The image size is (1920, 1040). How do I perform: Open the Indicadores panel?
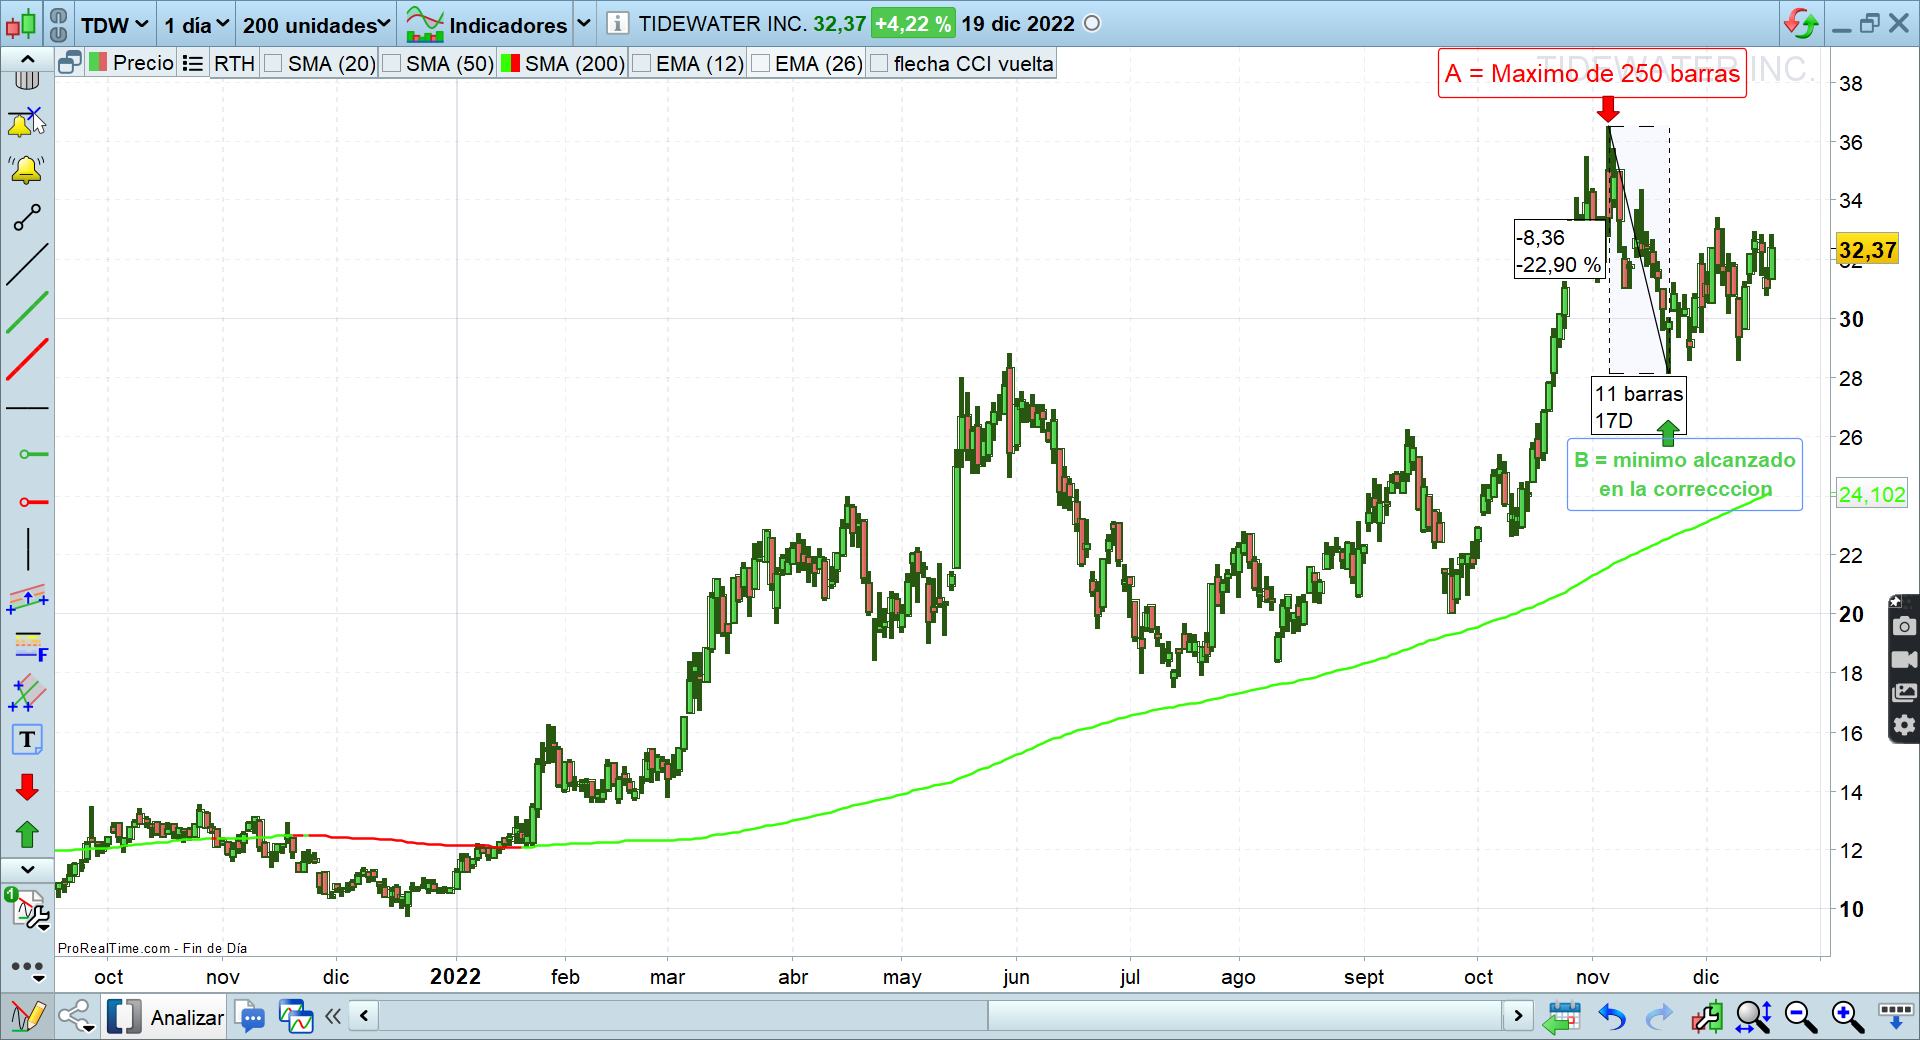(487, 24)
